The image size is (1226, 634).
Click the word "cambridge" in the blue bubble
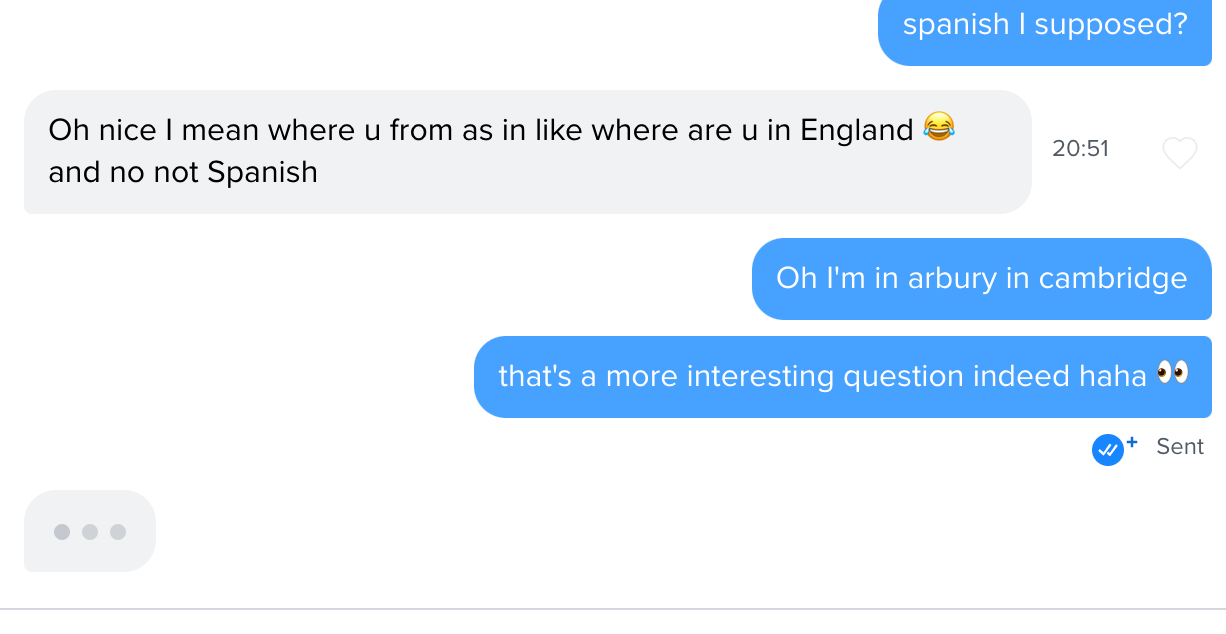coord(1113,278)
